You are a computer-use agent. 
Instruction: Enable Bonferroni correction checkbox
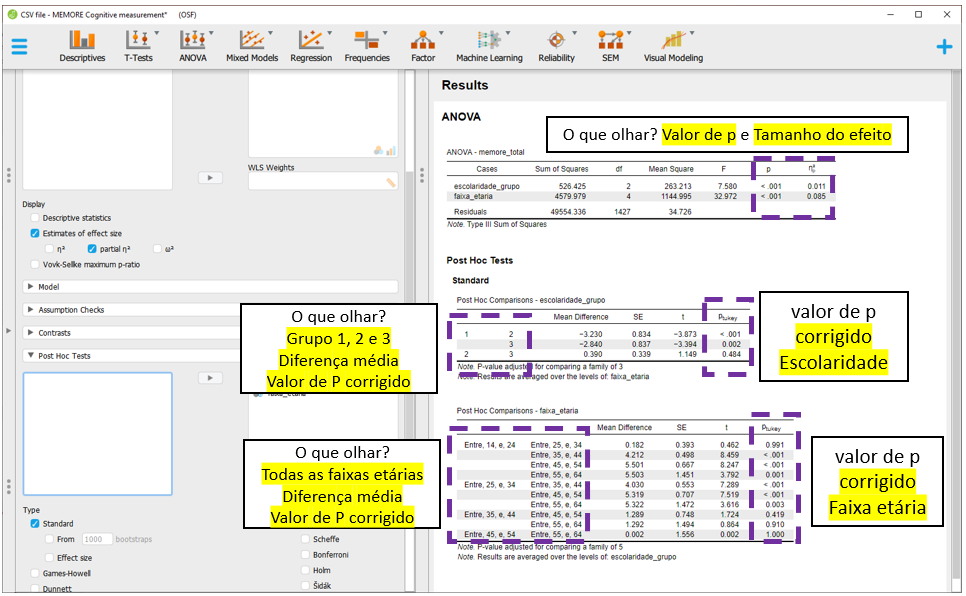coord(305,554)
